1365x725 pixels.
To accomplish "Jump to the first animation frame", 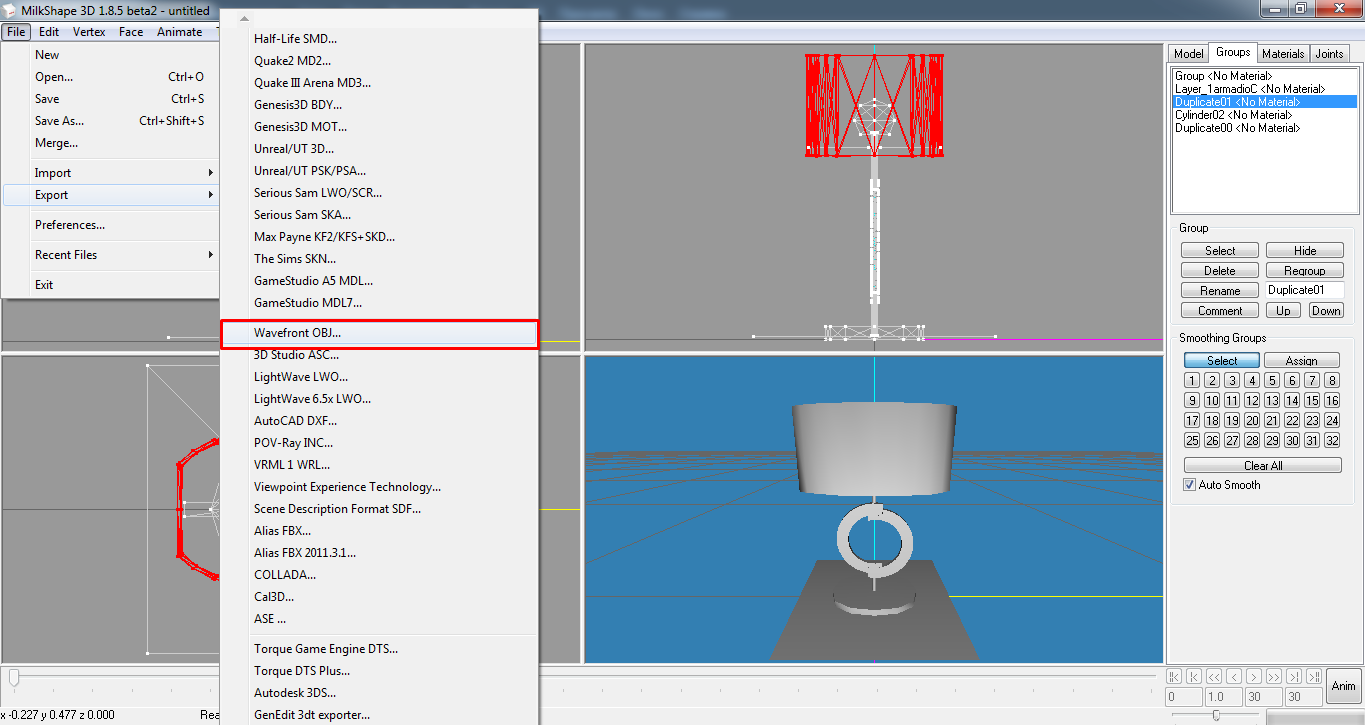I will [1174, 677].
